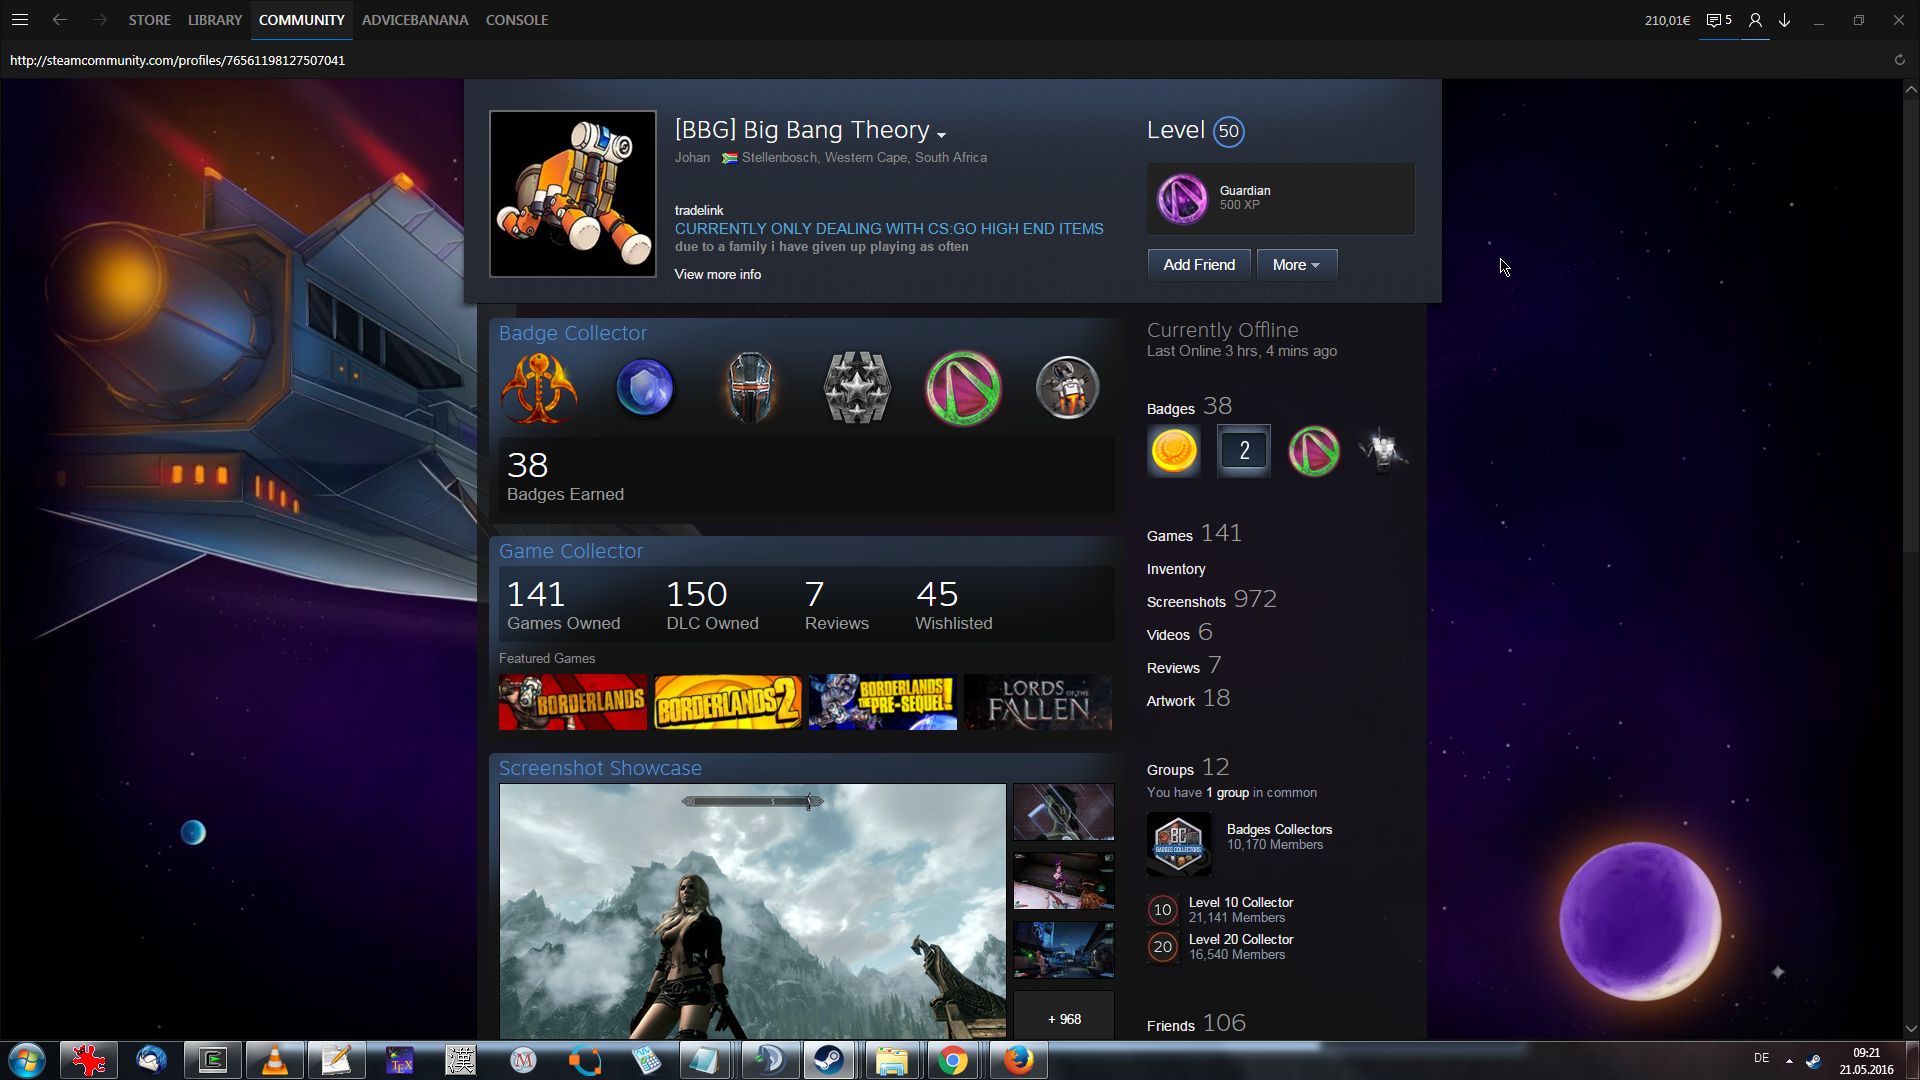This screenshot has height=1080, width=1920.
Task: Click the notifications icon showing 5
Action: click(x=1719, y=20)
